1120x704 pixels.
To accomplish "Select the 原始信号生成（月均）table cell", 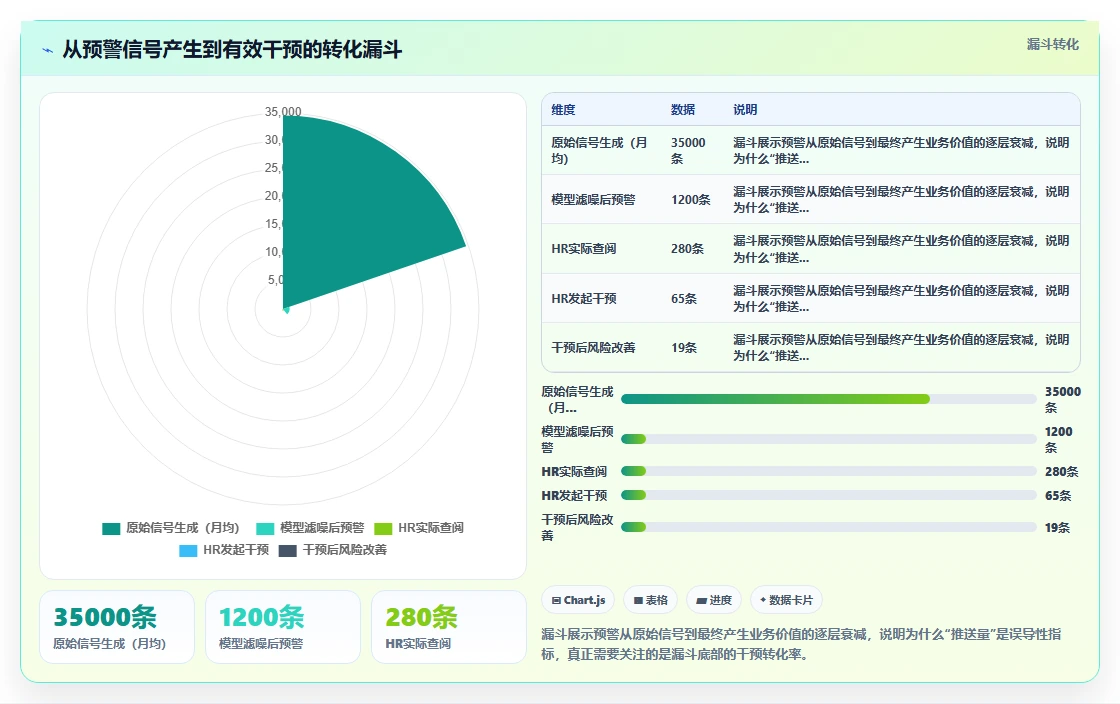I will [x=600, y=151].
